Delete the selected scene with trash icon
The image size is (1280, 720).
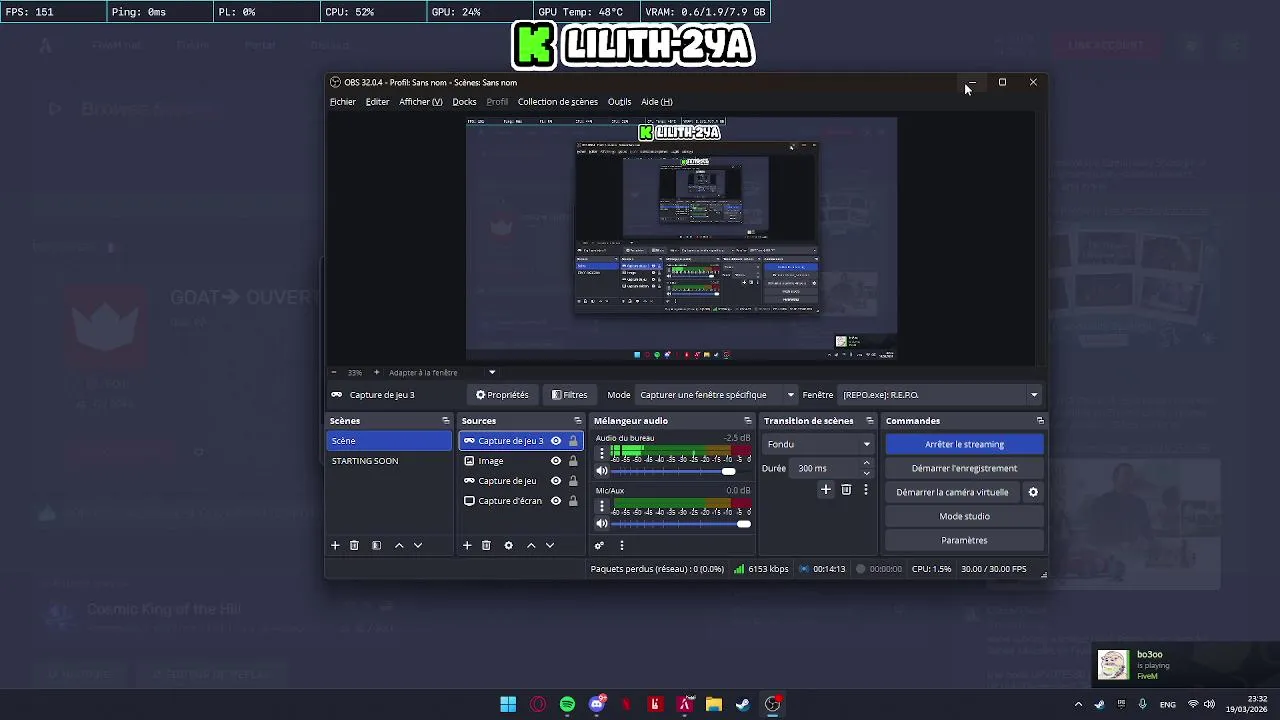coord(354,545)
